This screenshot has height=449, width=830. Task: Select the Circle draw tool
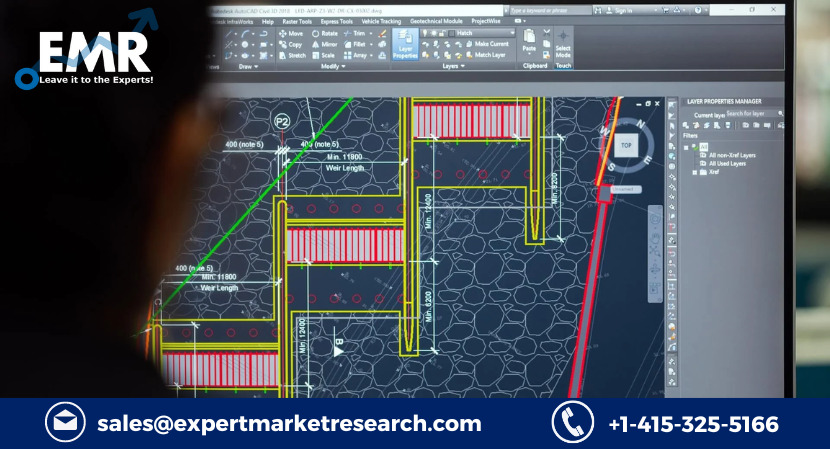pos(245,44)
